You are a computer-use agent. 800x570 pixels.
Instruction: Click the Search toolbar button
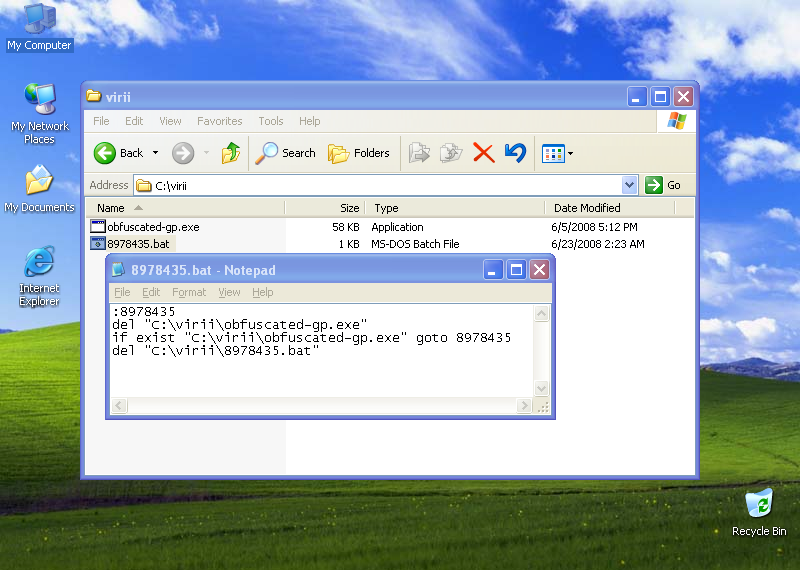(285, 153)
